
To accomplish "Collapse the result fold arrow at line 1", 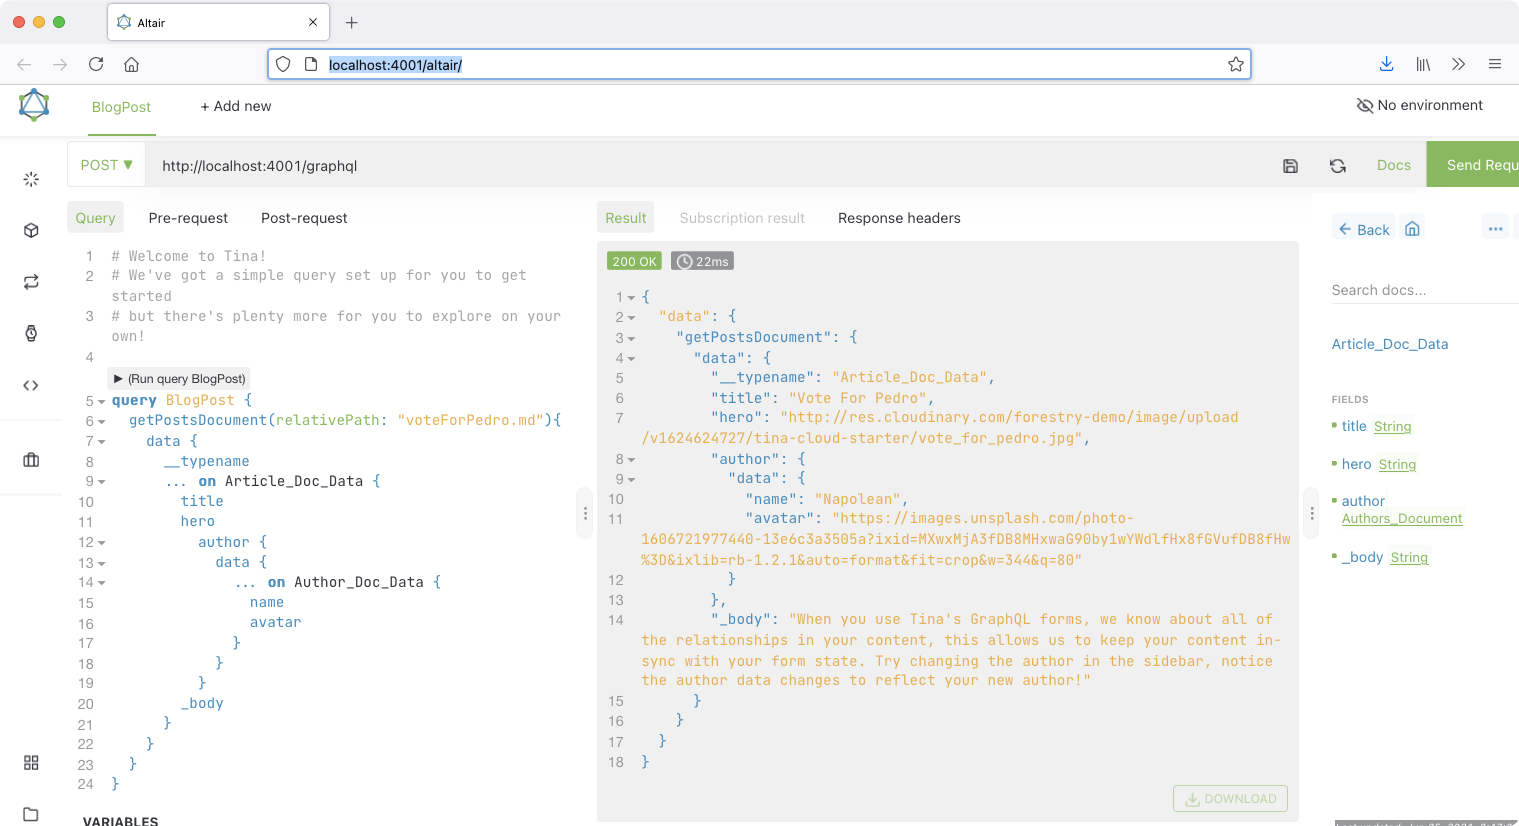I will pyautogui.click(x=631, y=298).
